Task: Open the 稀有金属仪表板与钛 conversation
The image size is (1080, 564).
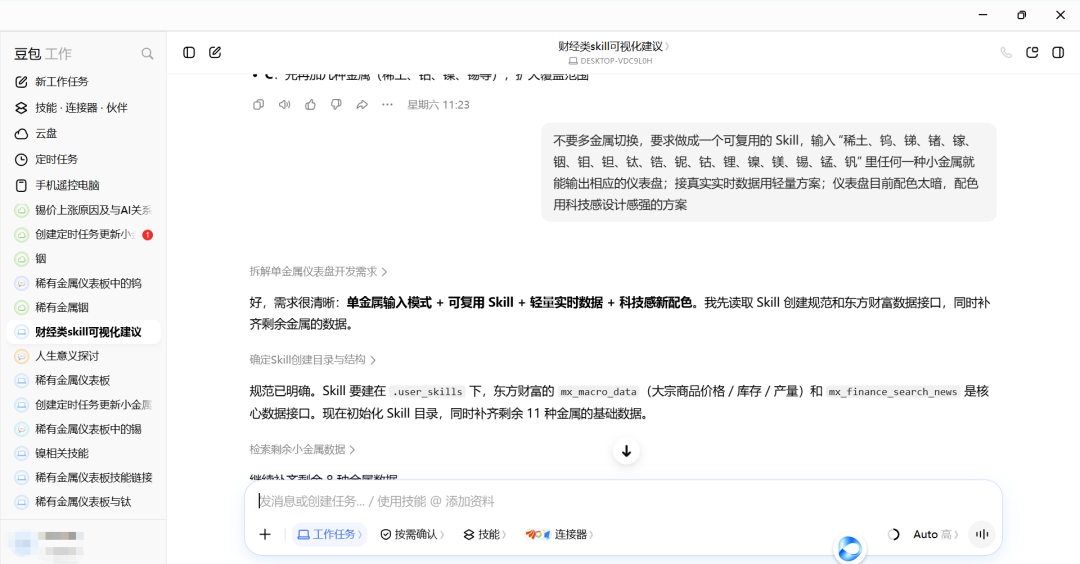Action: [x=83, y=502]
